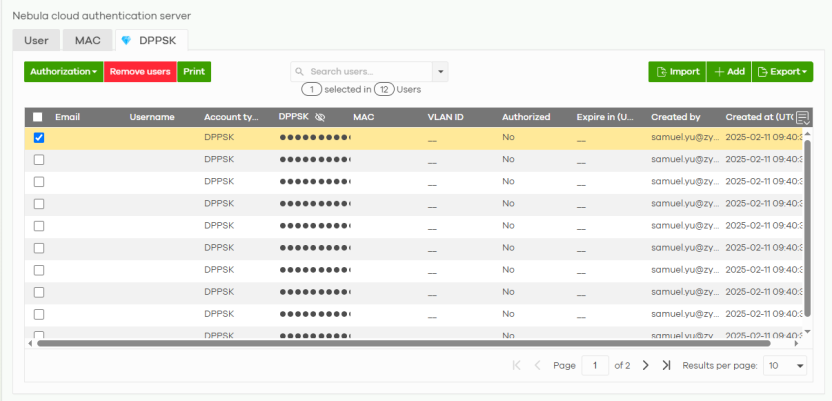Sort by the Created by column header
This screenshot has height=401, width=832.
coord(676,117)
